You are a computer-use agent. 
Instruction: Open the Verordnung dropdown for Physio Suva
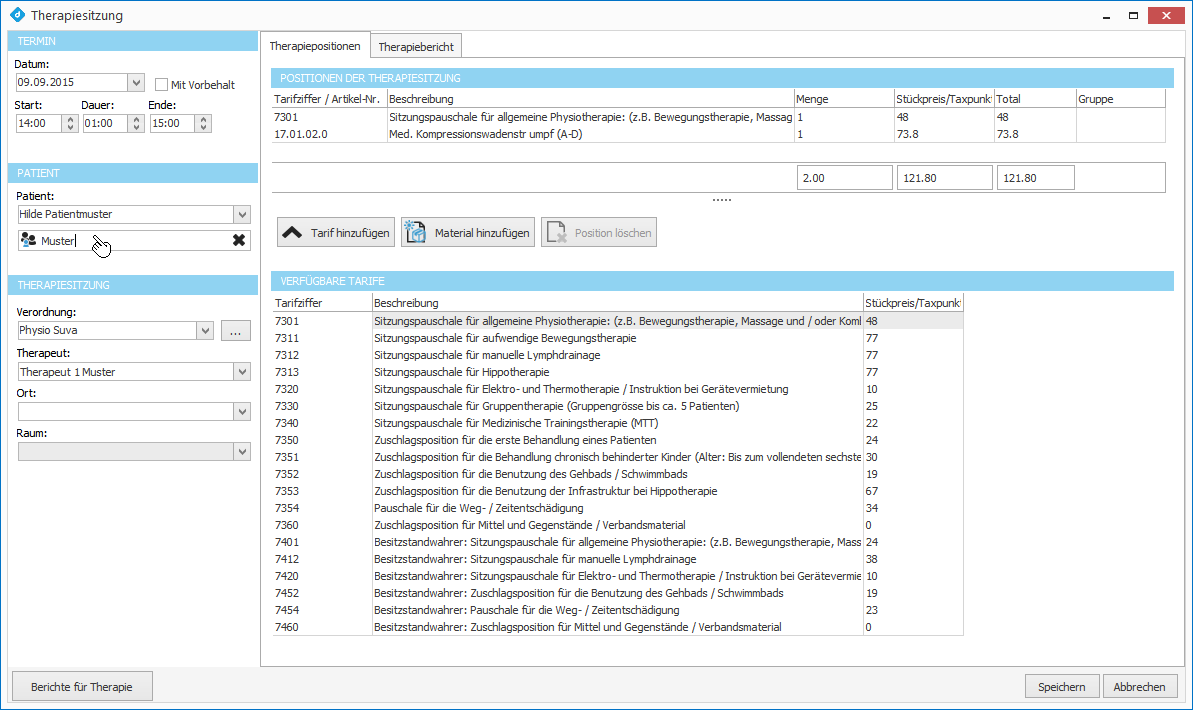point(205,331)
